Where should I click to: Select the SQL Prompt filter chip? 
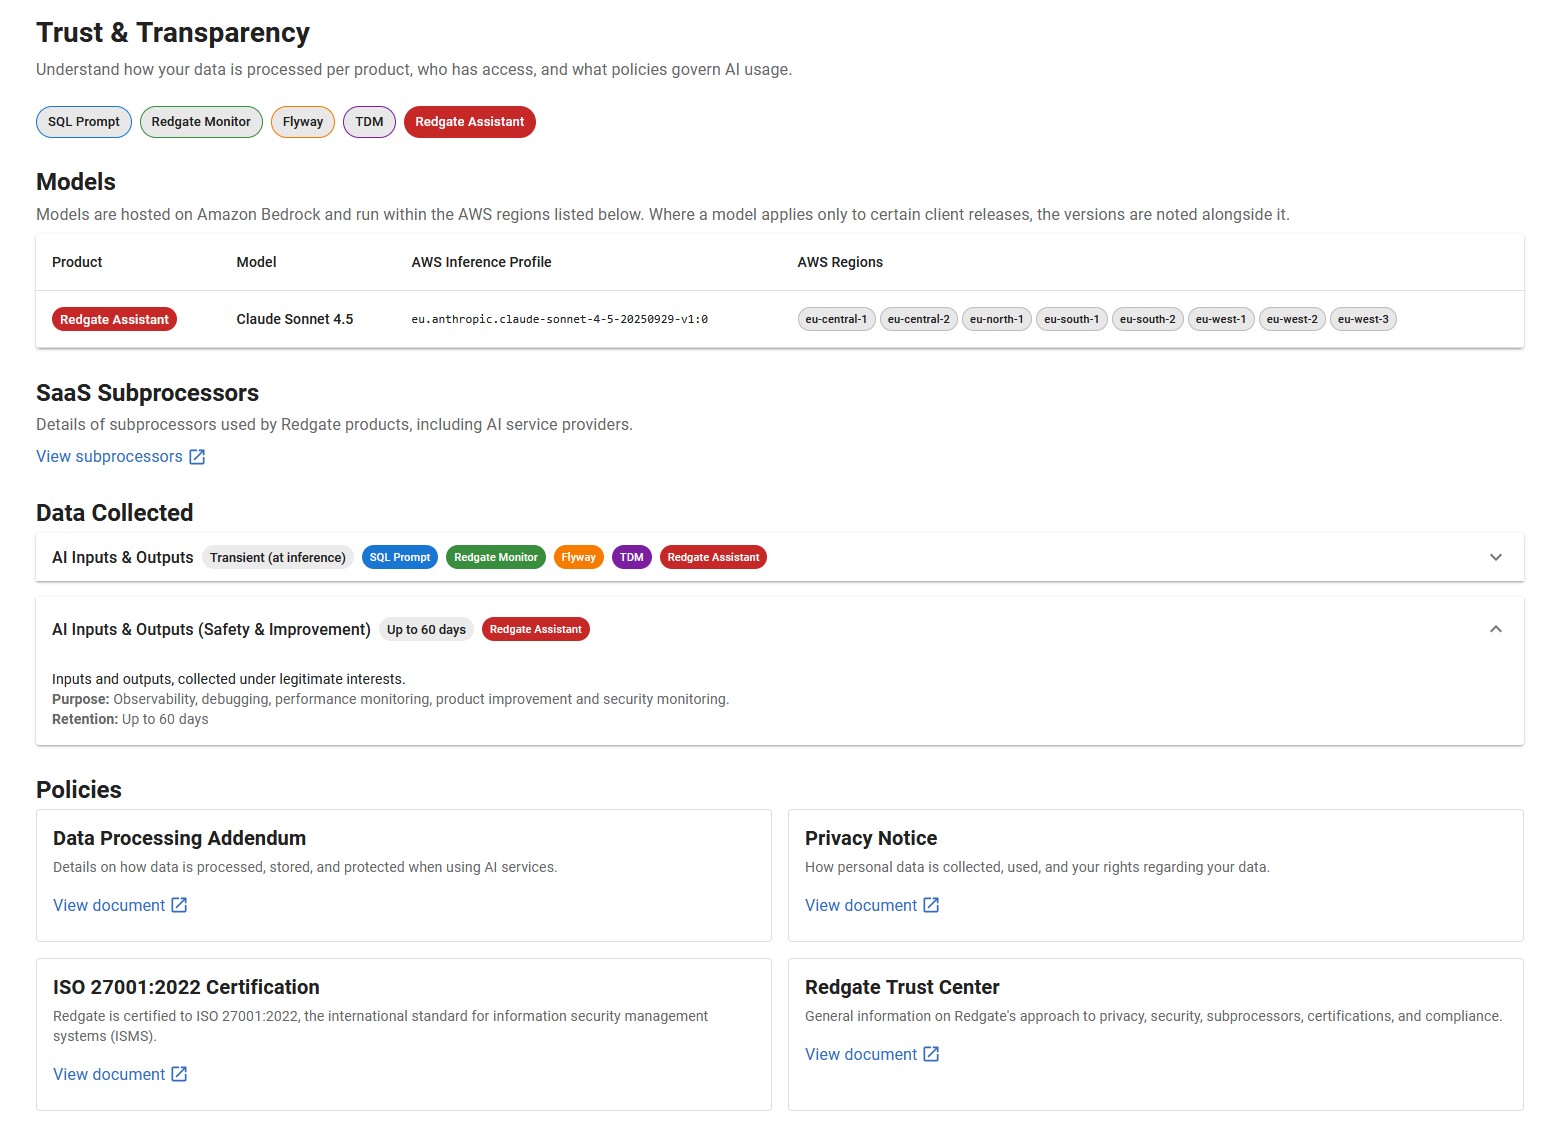point(84,122)
